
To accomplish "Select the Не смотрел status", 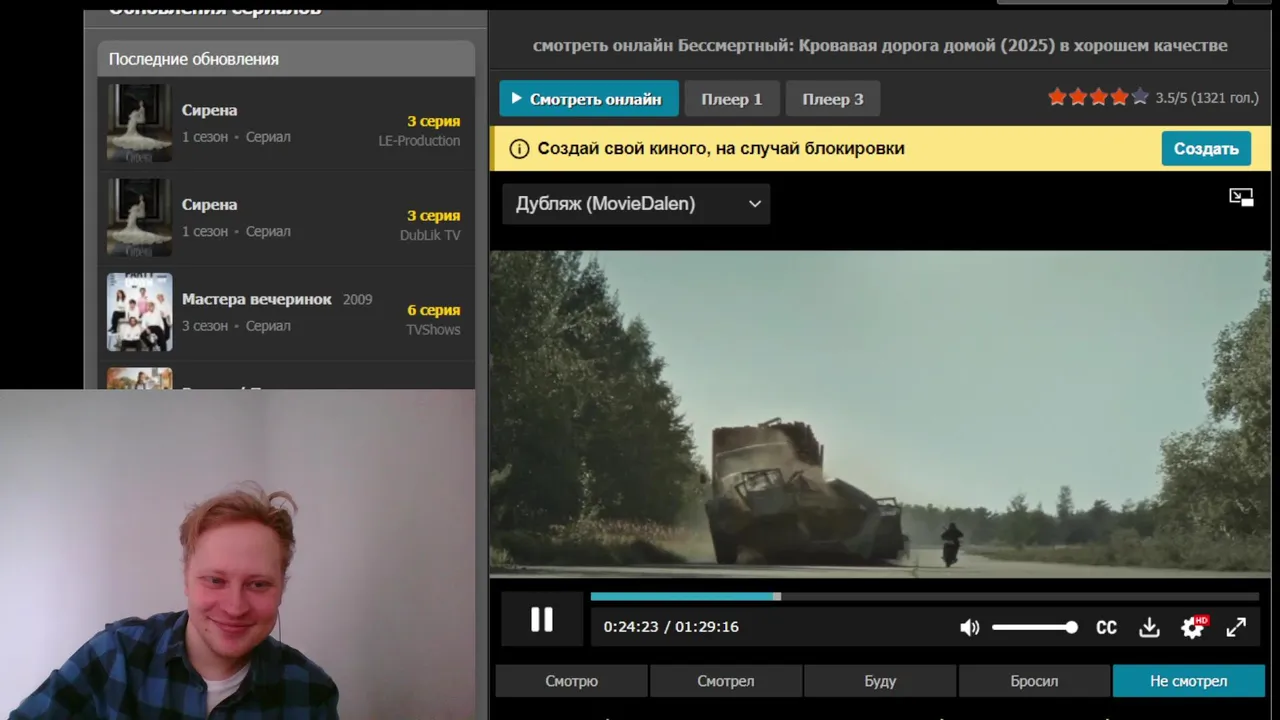I will [1189, 681].
